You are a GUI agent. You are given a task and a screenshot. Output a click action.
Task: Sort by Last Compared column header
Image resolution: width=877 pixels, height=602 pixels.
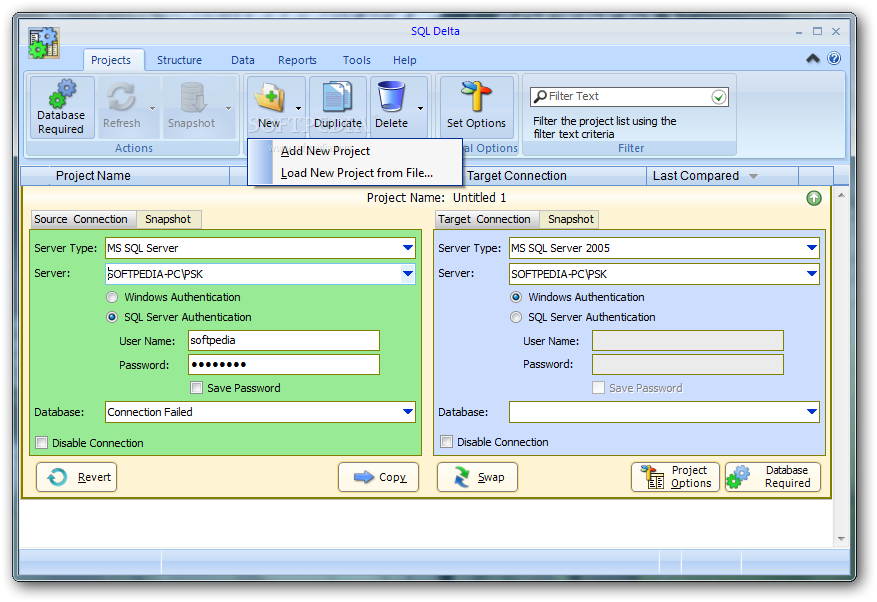722,176
